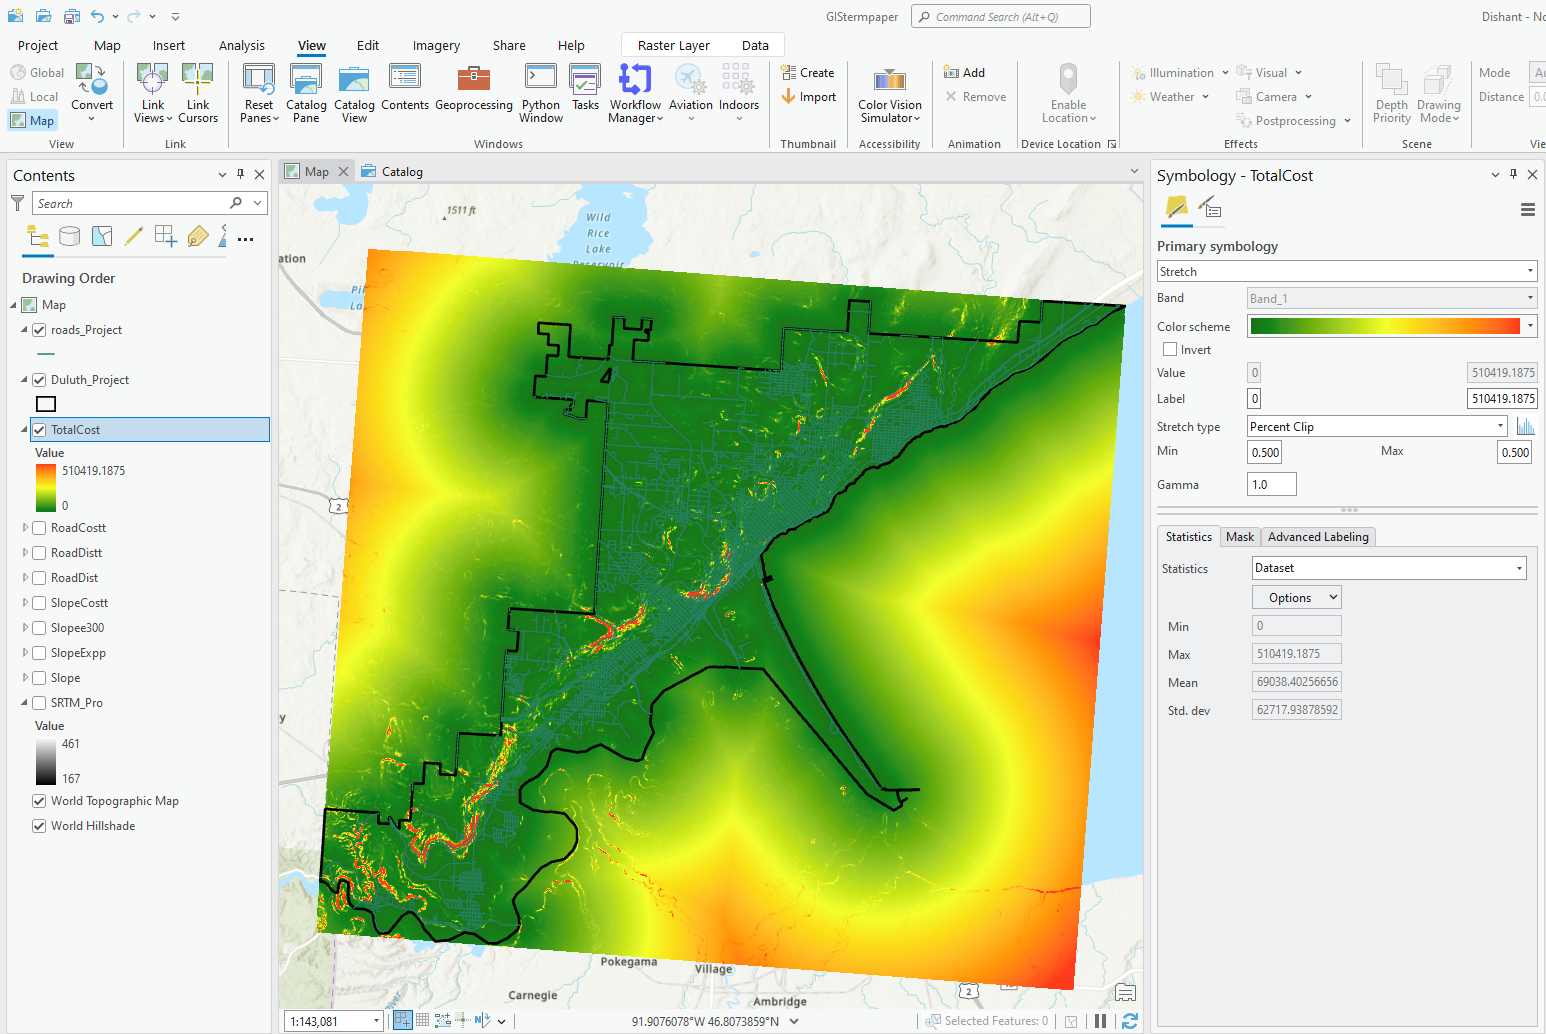Click TotalCost color ramp in Contents
The width and height of the screenshot is (1546, 1034).
point(46,488)
